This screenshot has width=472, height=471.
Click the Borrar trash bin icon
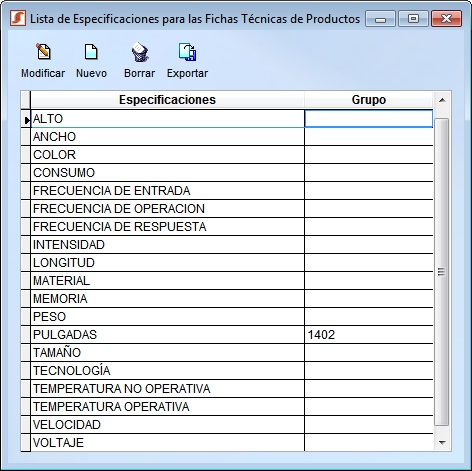coord(140,52)
